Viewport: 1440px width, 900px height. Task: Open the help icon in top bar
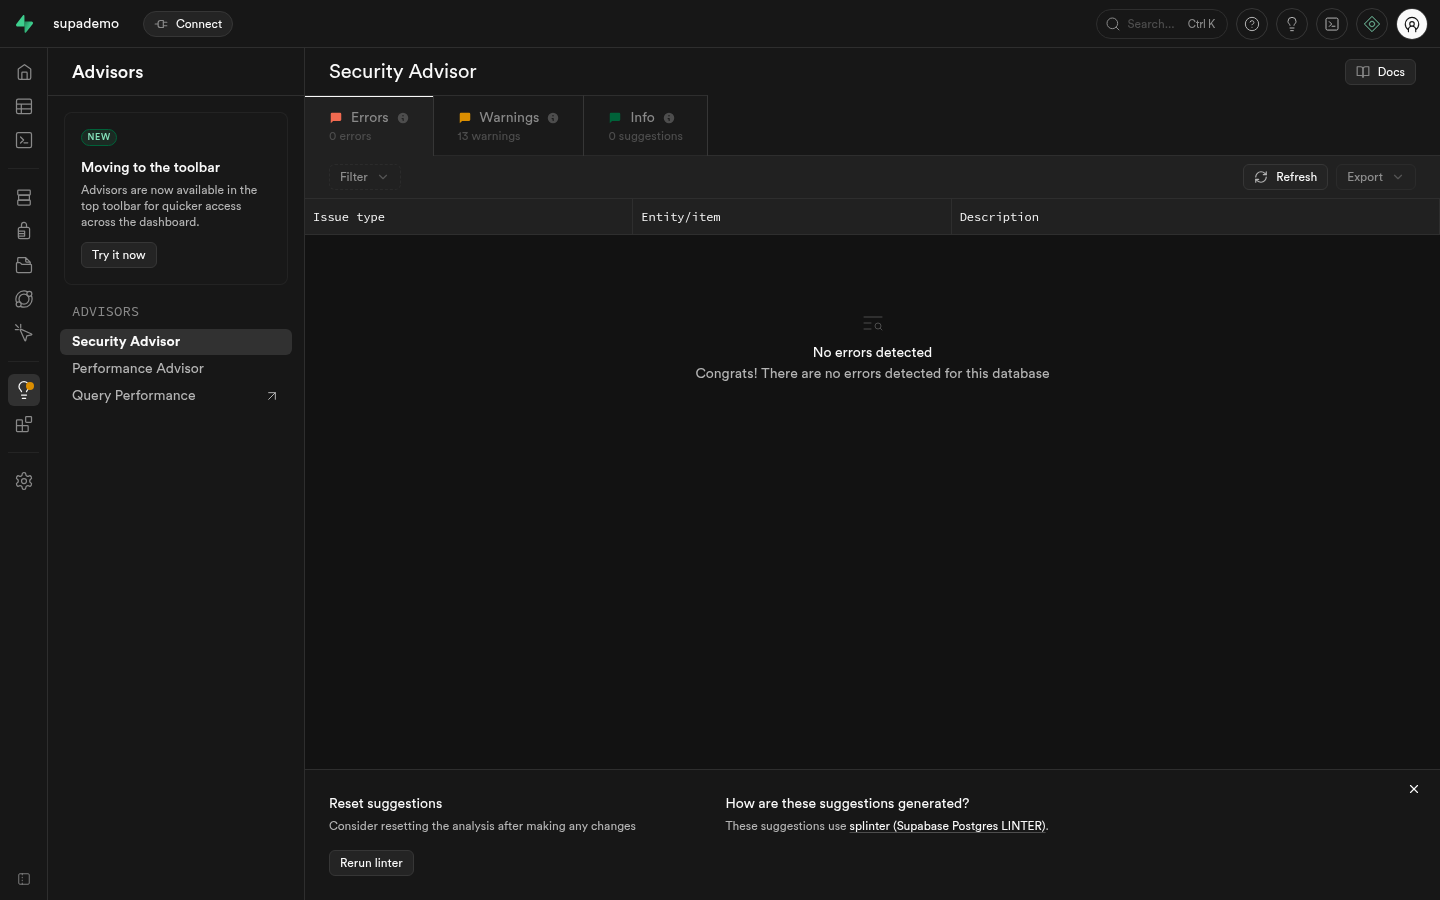1252,24
